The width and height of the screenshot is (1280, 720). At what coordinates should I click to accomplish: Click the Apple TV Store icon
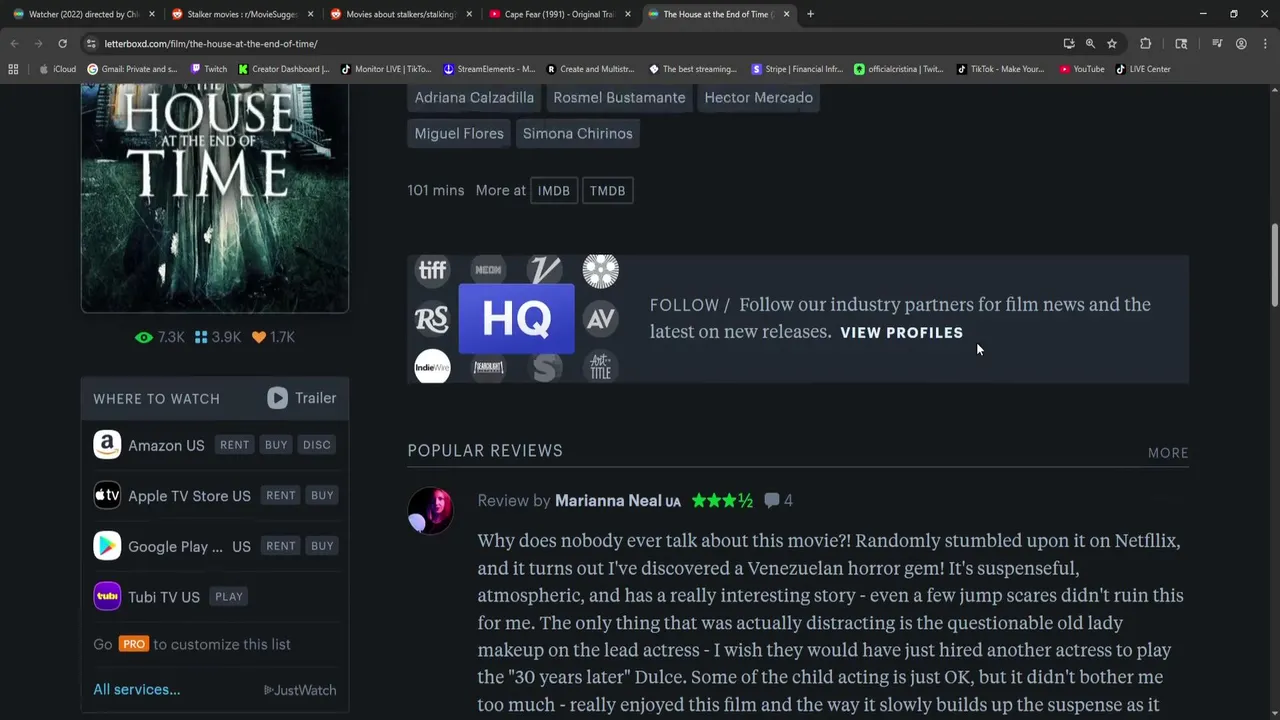coord(107,495)
